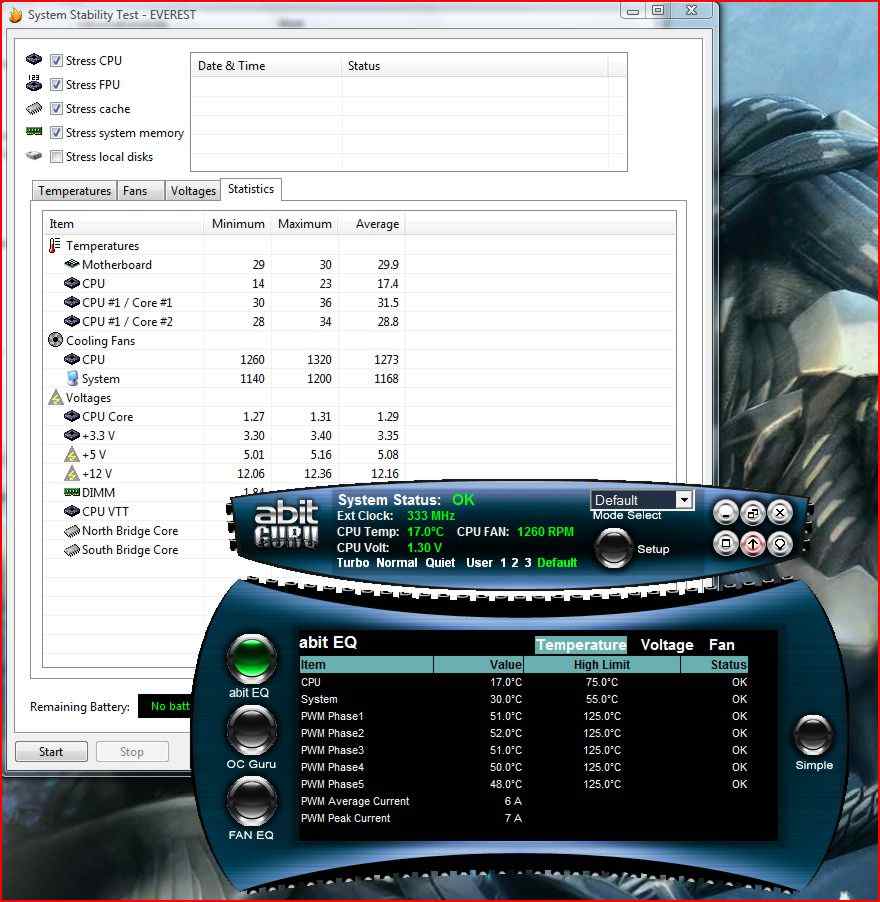Click the round minus button in abit Guru
The image size is (880, 902).
pos(726,513)
